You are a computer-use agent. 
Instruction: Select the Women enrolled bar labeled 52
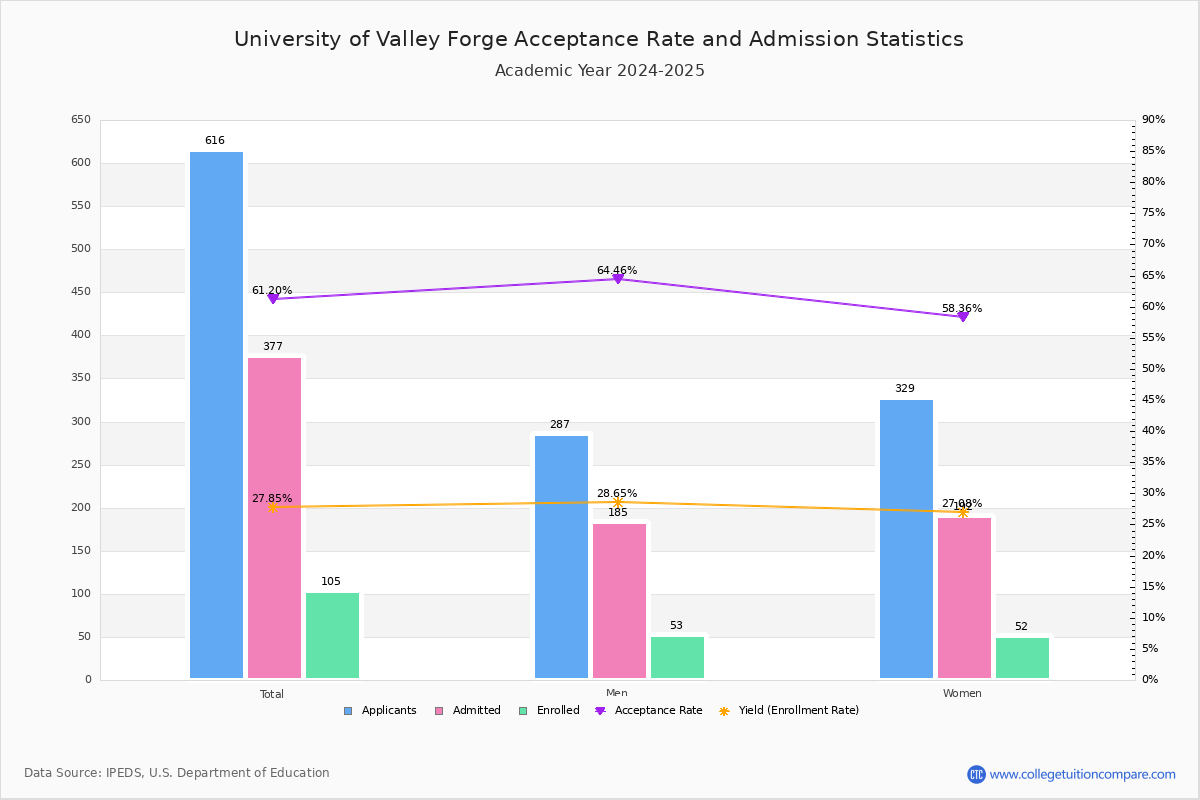(x=1022, y=658)
